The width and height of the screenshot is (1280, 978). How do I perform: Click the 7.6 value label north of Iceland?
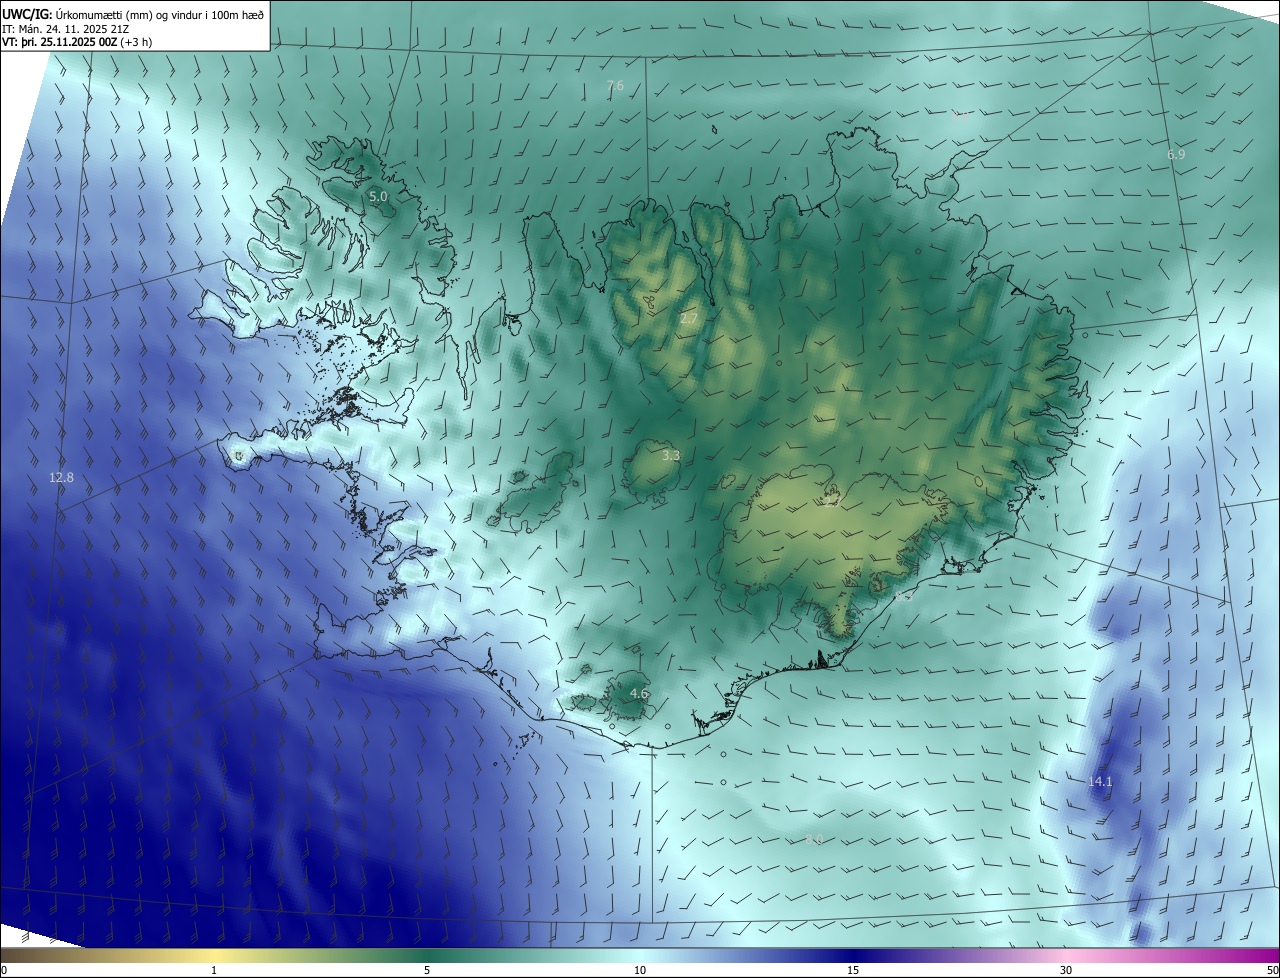[615, 86]
